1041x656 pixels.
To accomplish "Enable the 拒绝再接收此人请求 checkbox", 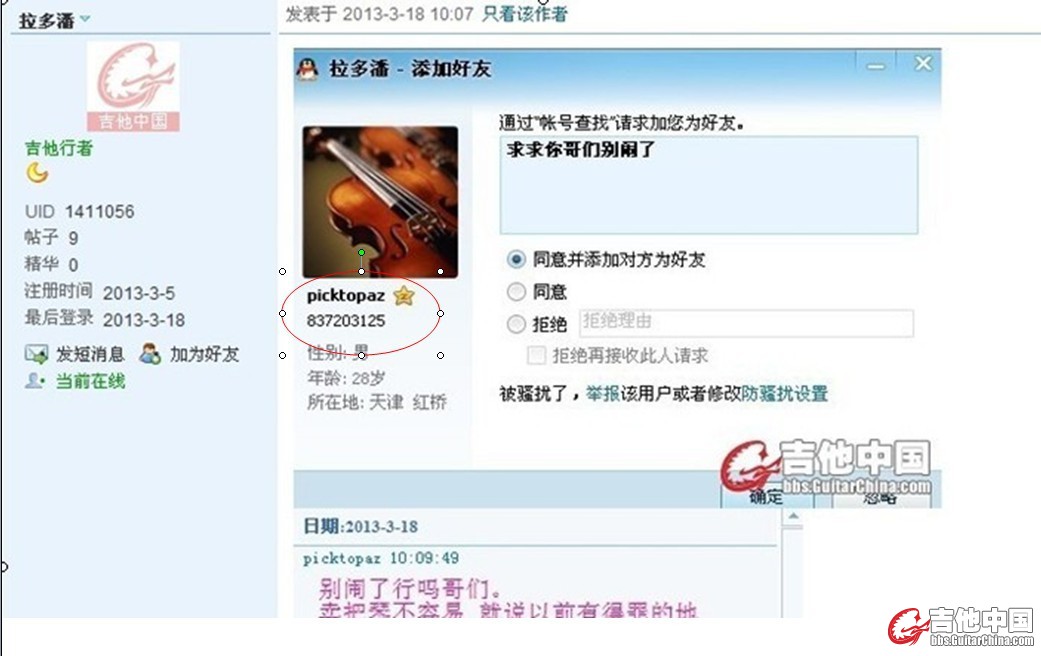I will coord(536,355).
